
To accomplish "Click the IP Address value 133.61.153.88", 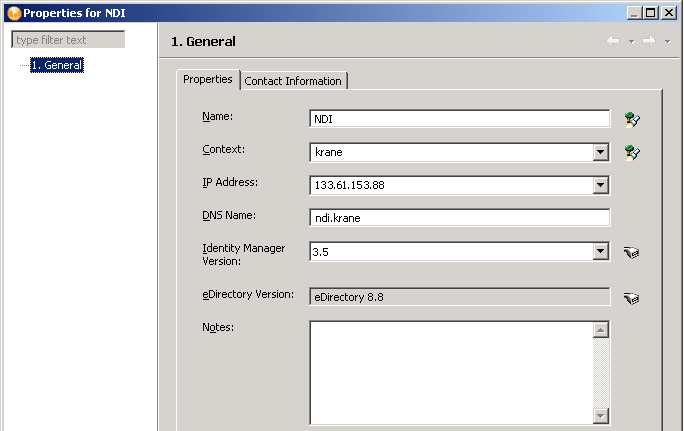I will tap(349, 185).
